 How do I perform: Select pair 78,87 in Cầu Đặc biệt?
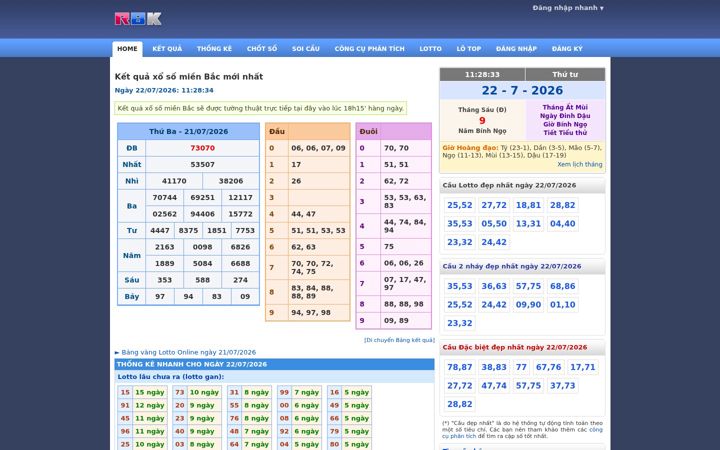coord(460,367)
